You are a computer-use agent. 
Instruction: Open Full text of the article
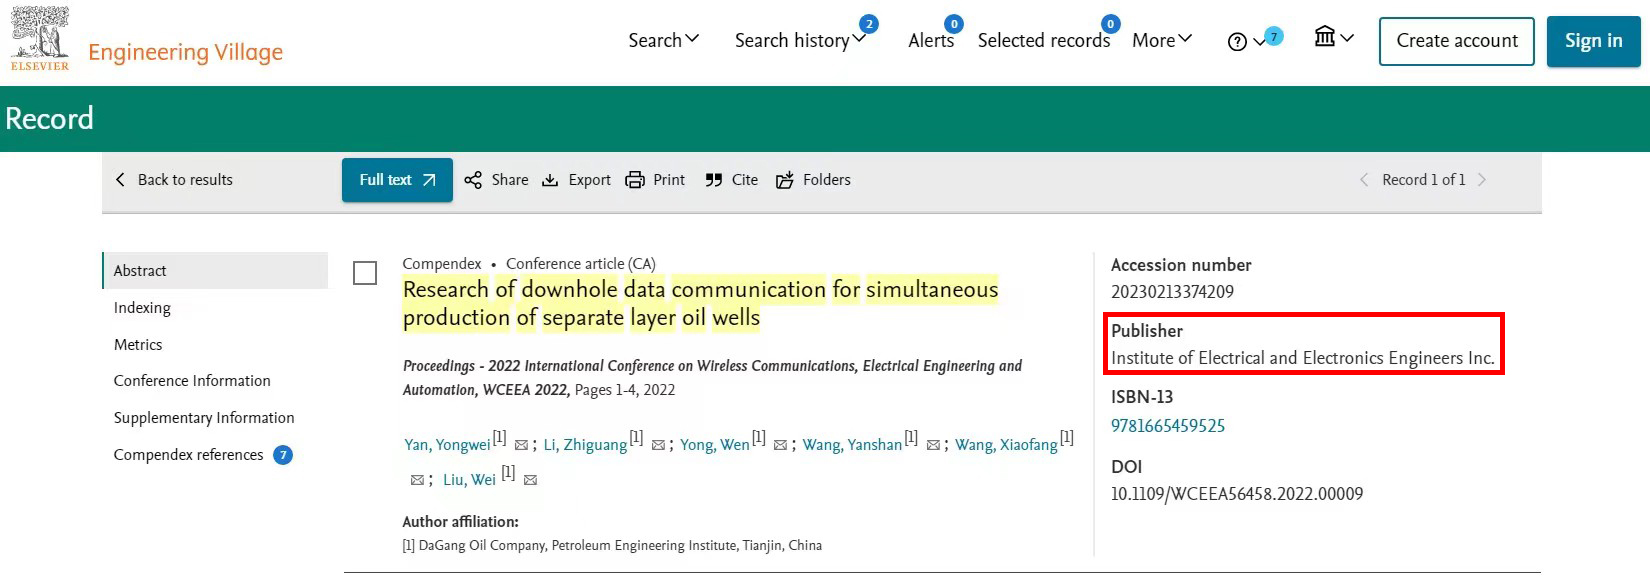[397, 180]
